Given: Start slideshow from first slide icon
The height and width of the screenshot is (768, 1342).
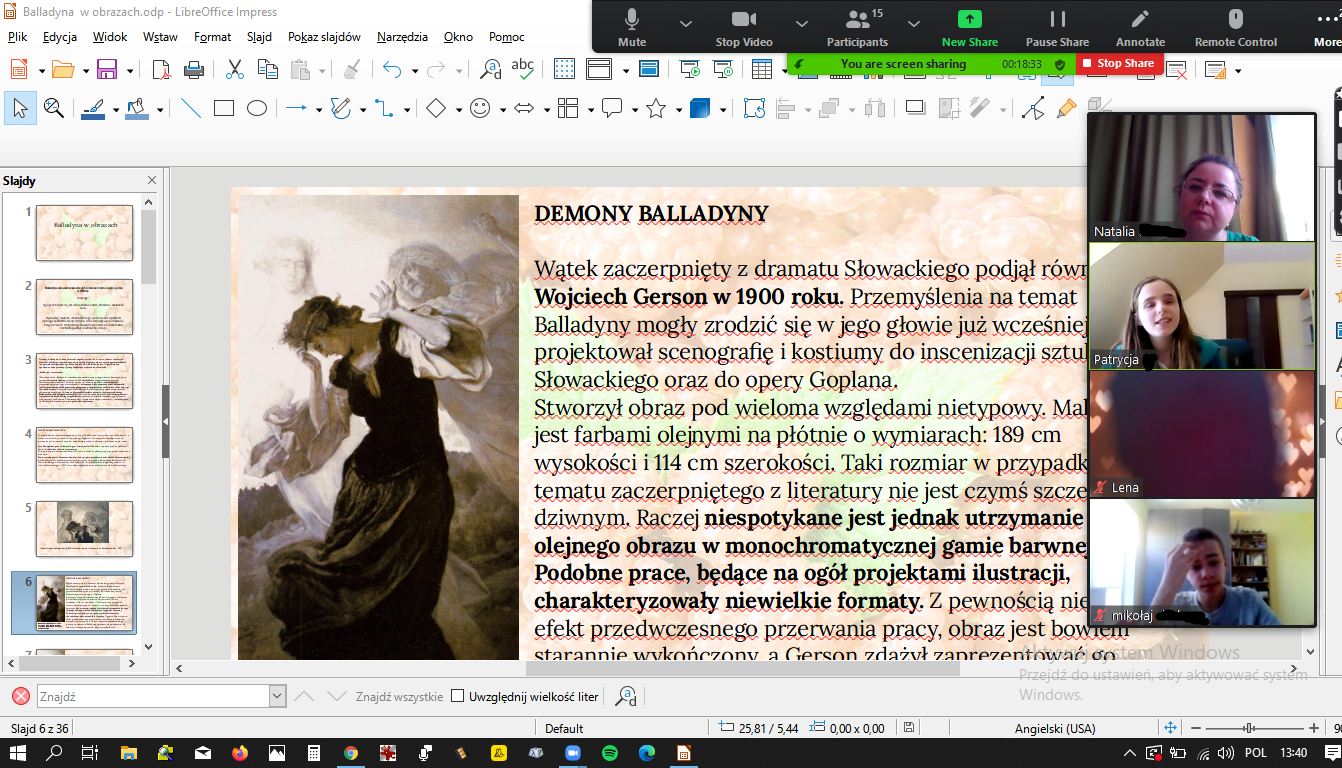Looking at the screenshot, I should pyautogui.click(x=690, y=69).
